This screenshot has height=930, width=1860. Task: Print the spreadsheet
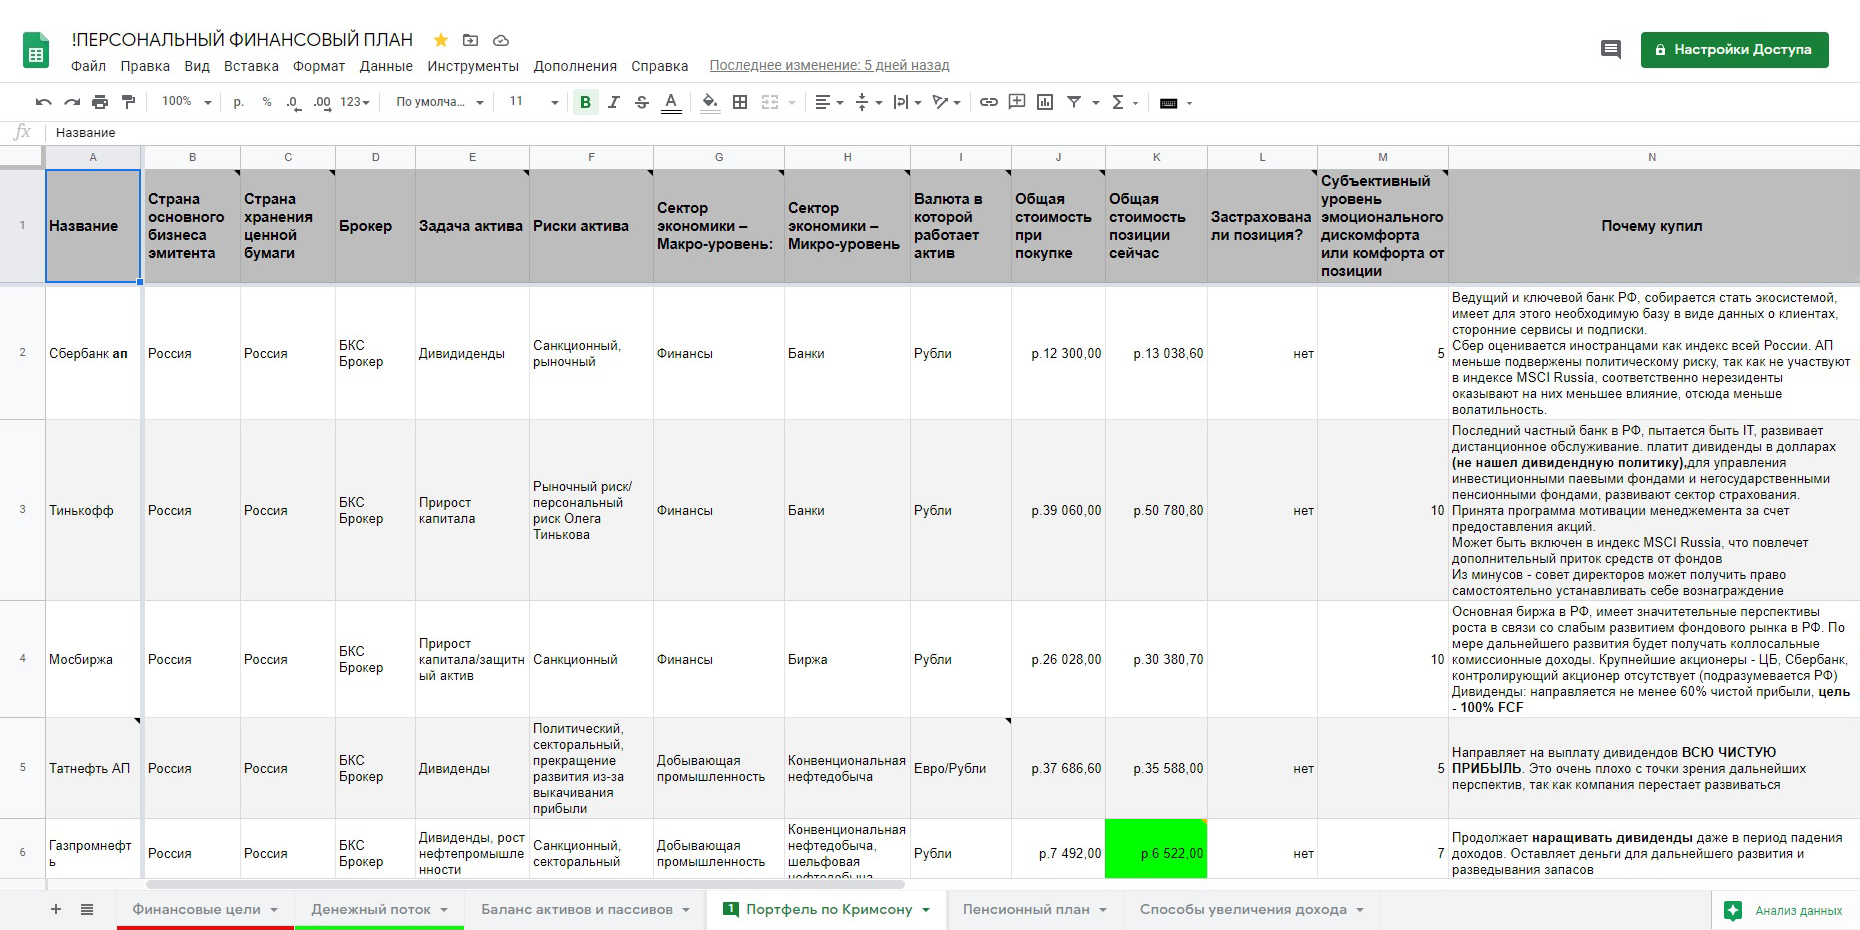[x=100, y=102]
